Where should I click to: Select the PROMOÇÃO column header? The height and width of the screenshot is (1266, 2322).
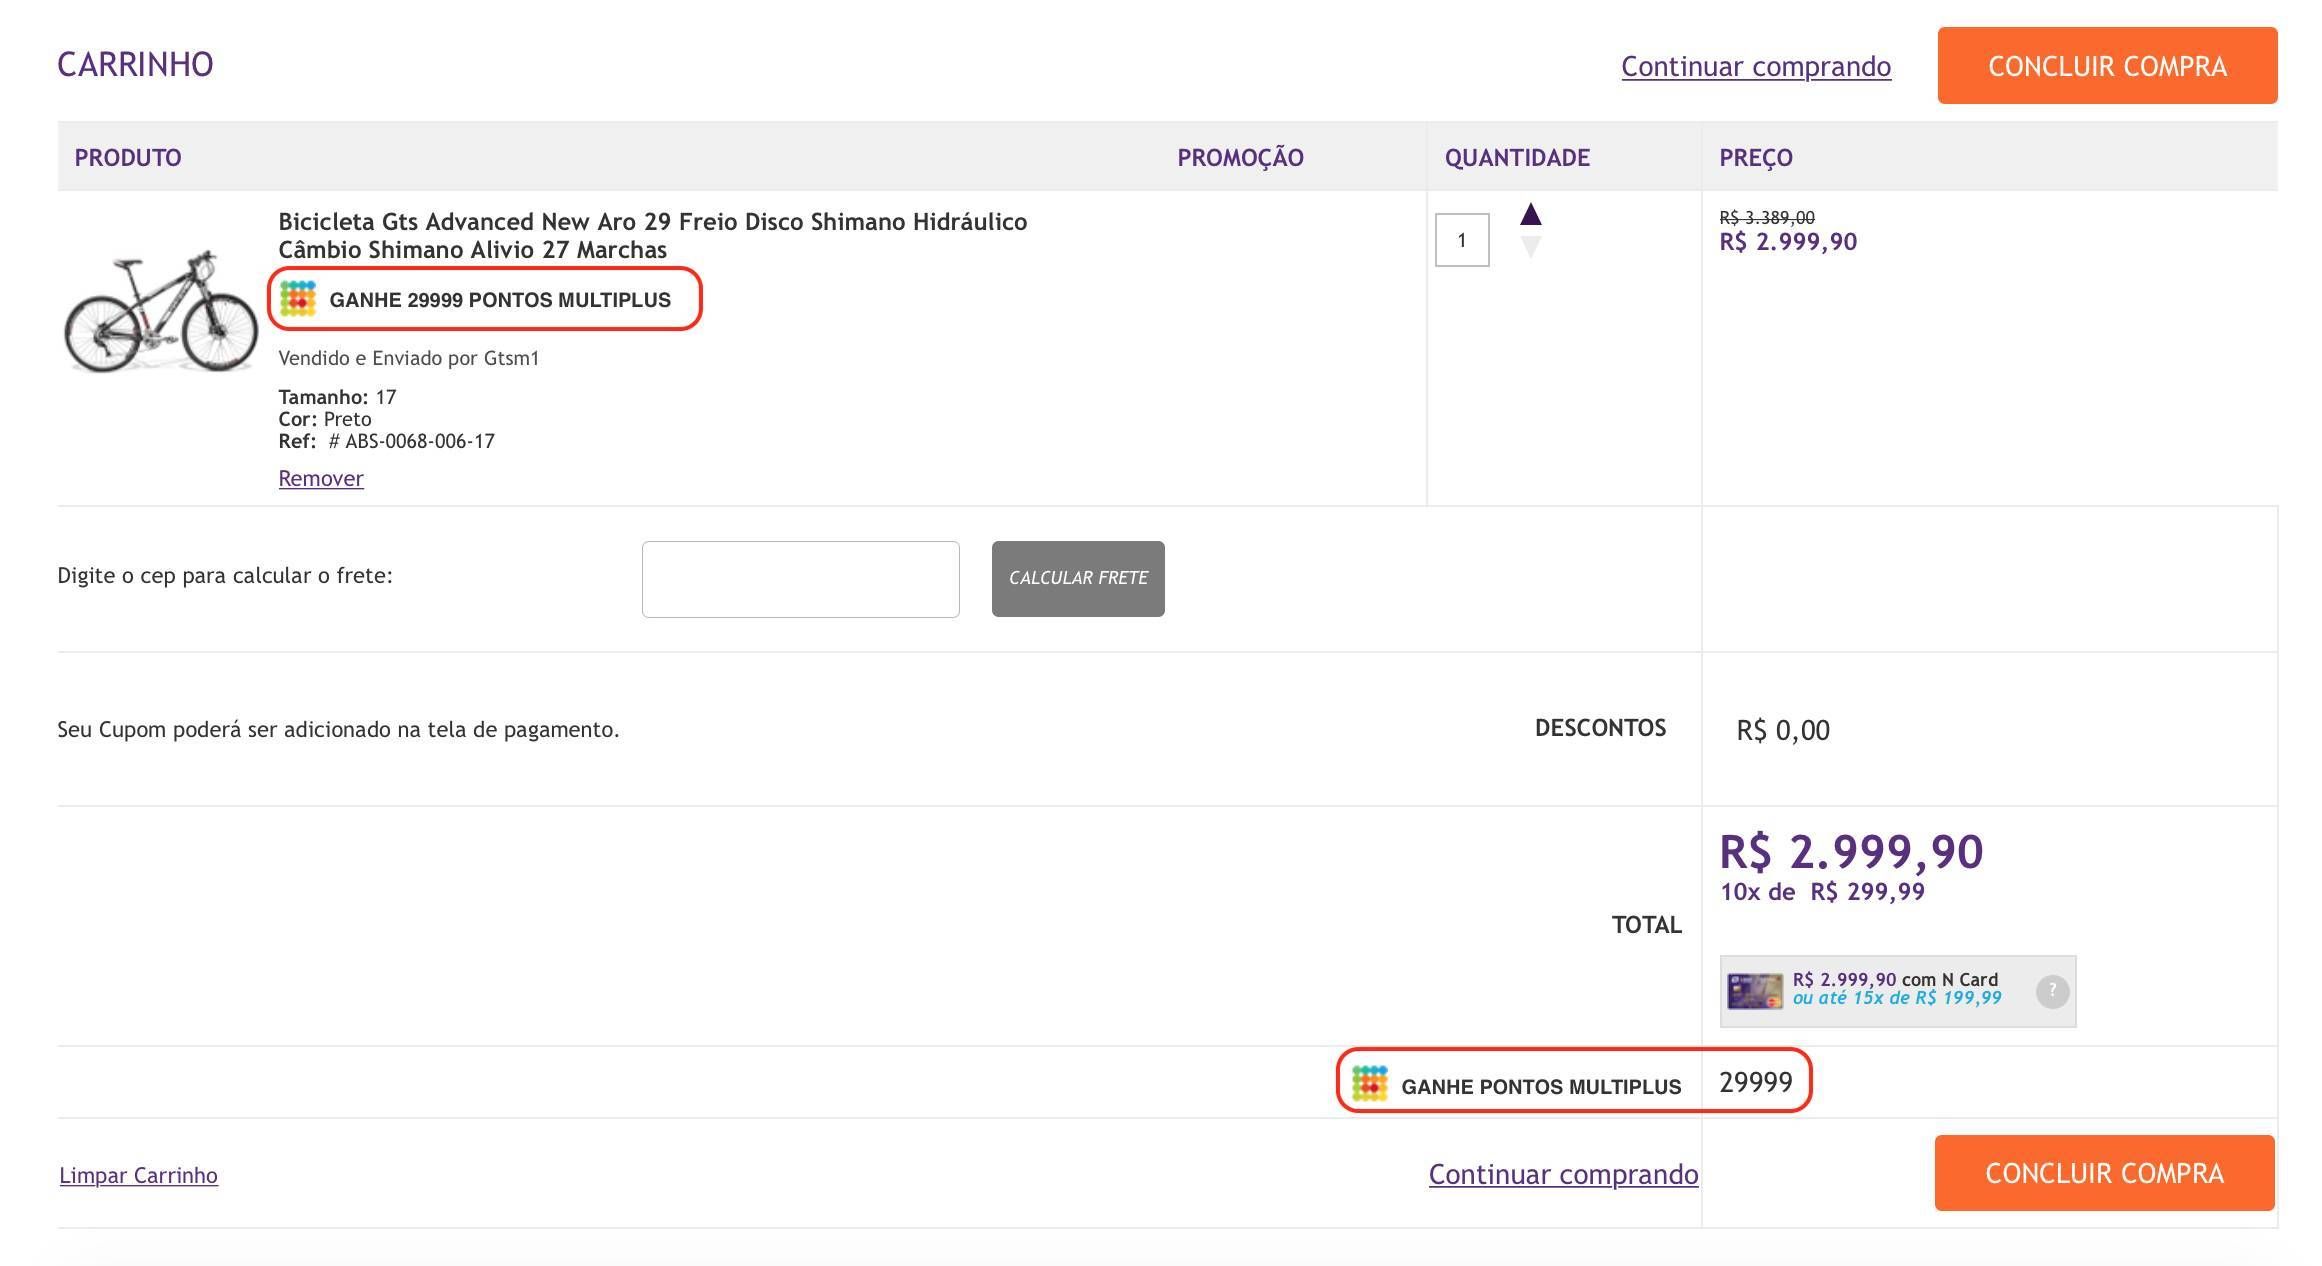coord(1240,157)
